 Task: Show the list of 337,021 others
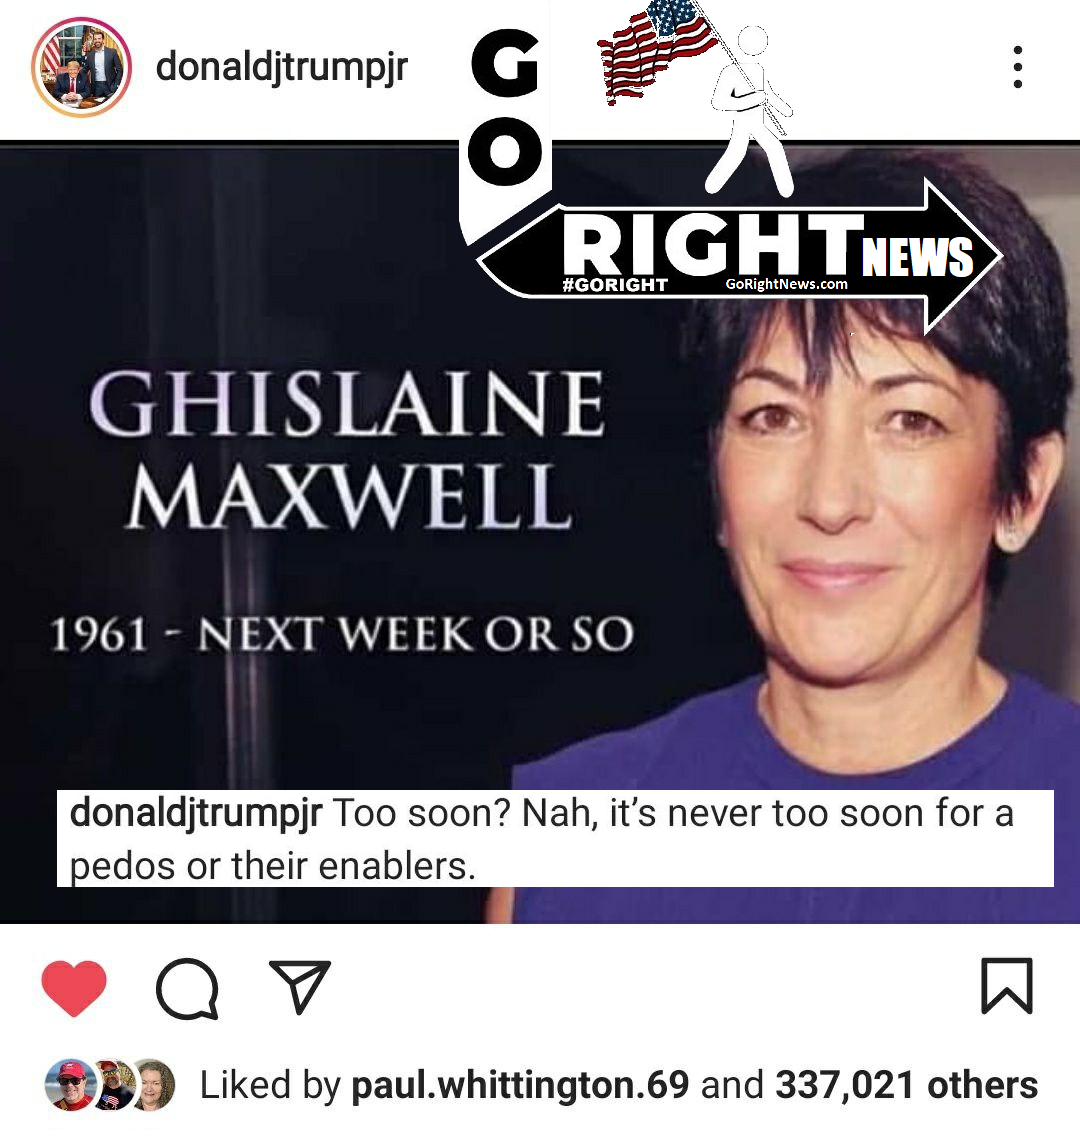[x=906, y=1086]
